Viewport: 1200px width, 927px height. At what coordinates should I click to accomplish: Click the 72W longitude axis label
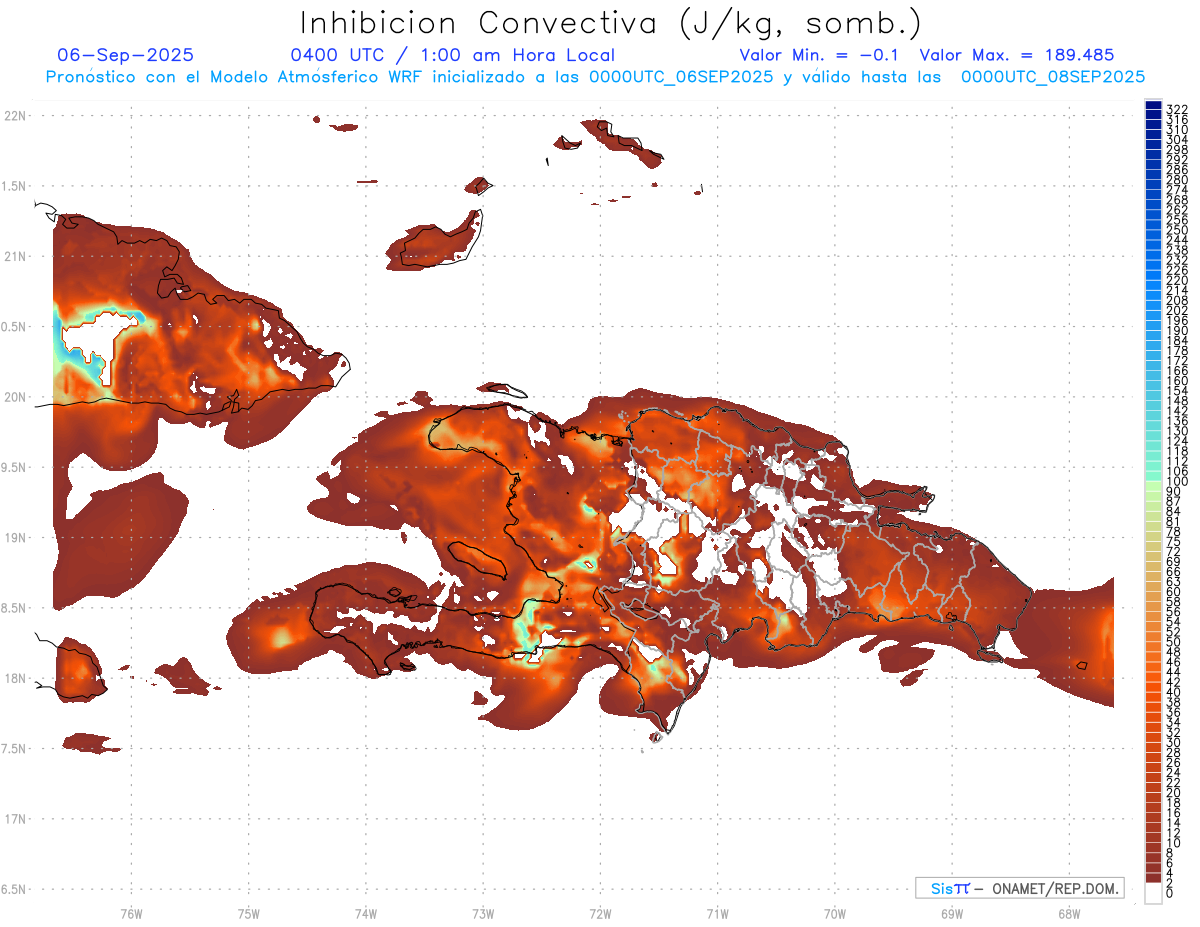(x=600, y=913)
